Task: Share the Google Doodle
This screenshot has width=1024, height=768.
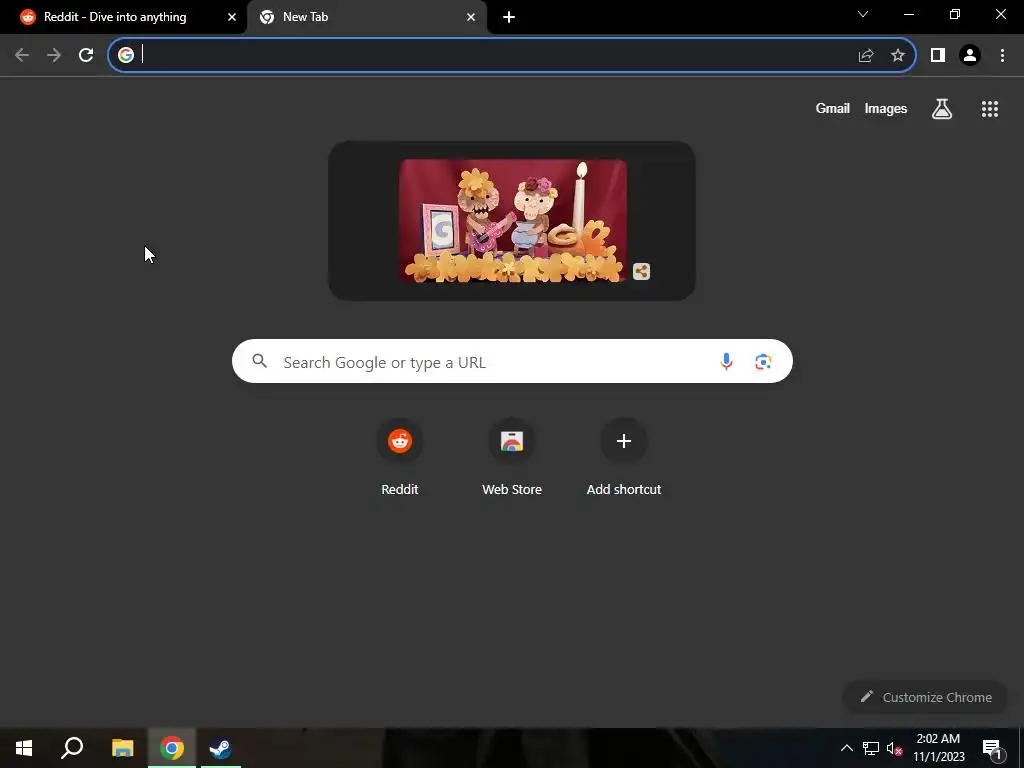Action: (641, 272)
